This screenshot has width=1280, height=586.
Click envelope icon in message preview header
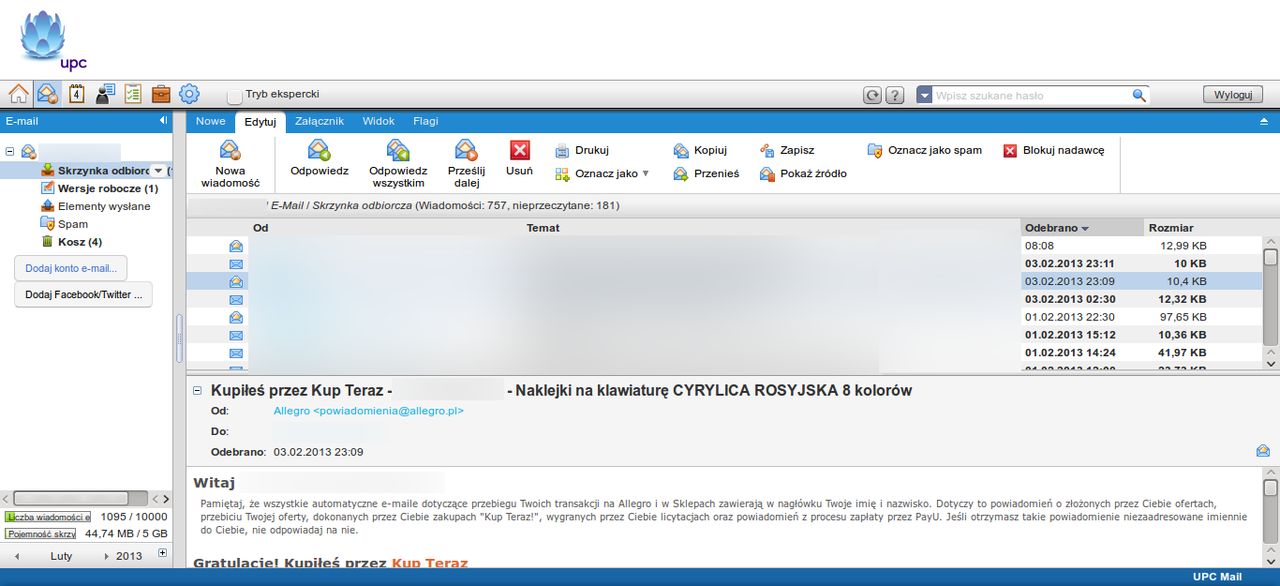1263,451
